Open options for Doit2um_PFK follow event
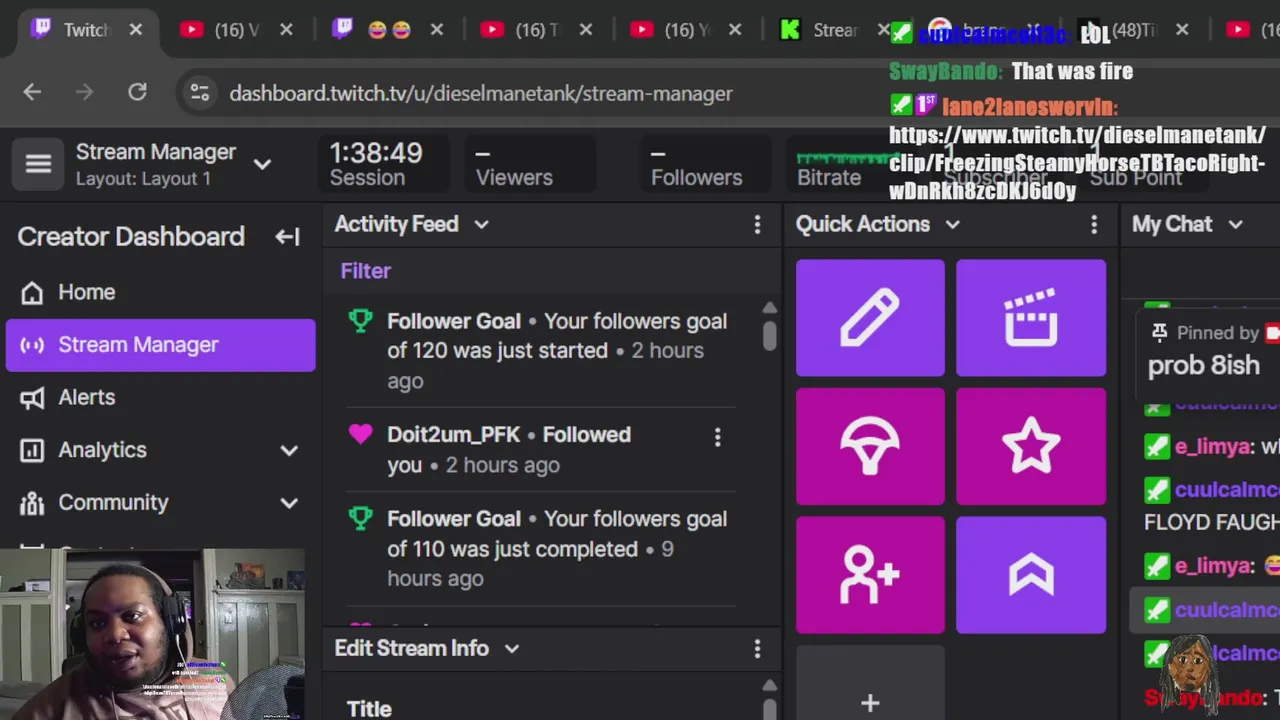This screenshot has width=1280, height=720. (717, 437)
